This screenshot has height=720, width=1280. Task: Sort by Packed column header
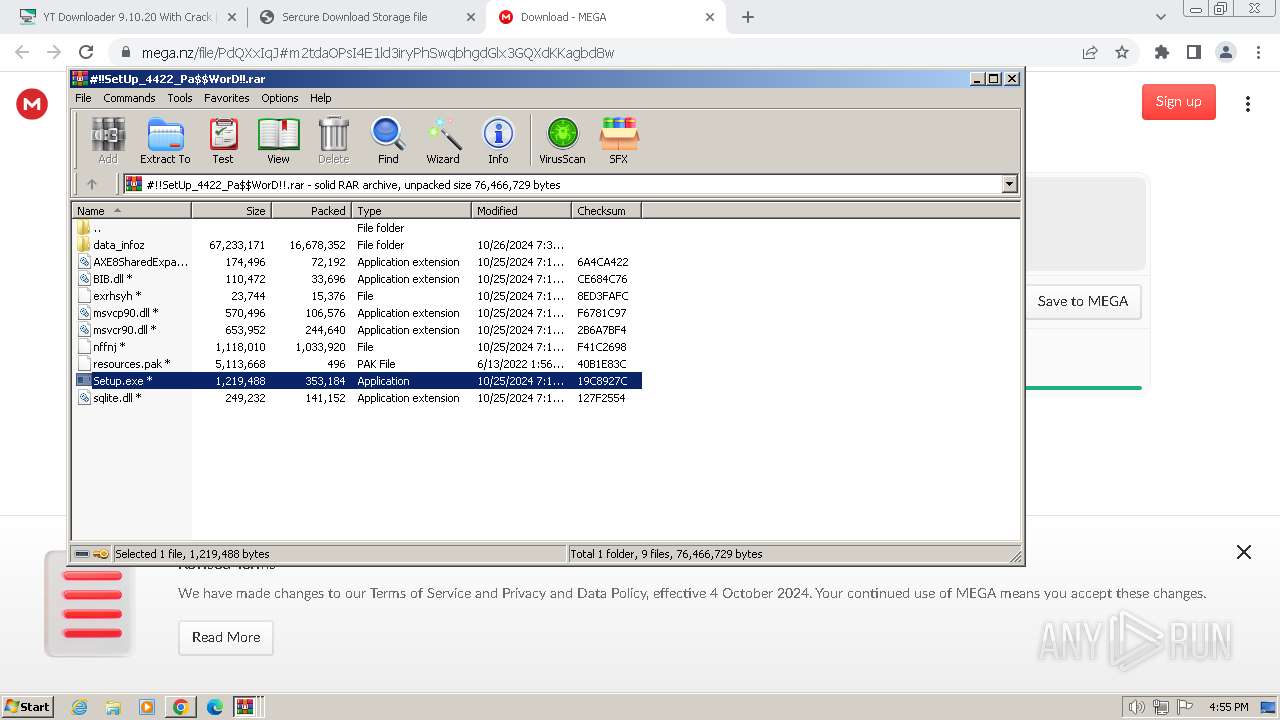[x=311, y=211]
